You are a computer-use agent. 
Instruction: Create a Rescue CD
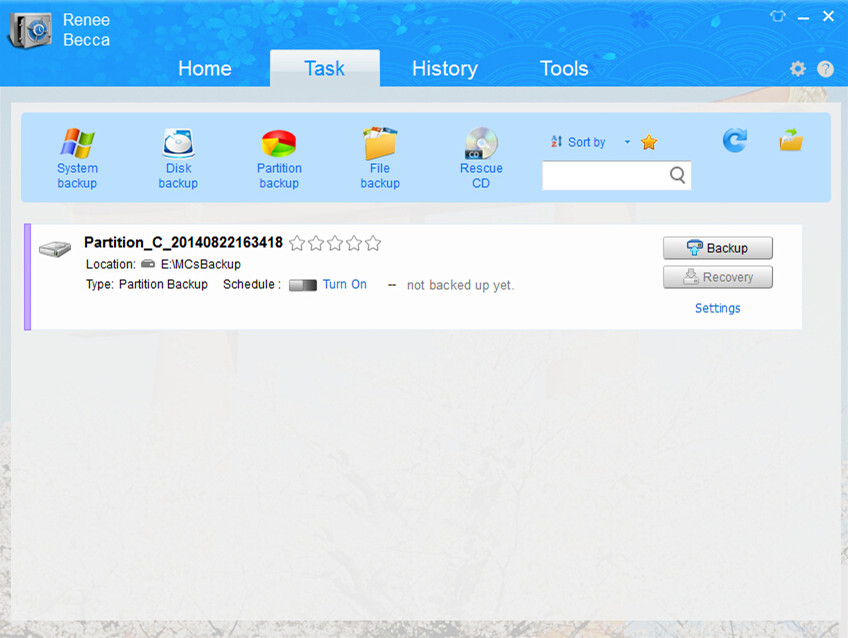(x=481, y=158)
